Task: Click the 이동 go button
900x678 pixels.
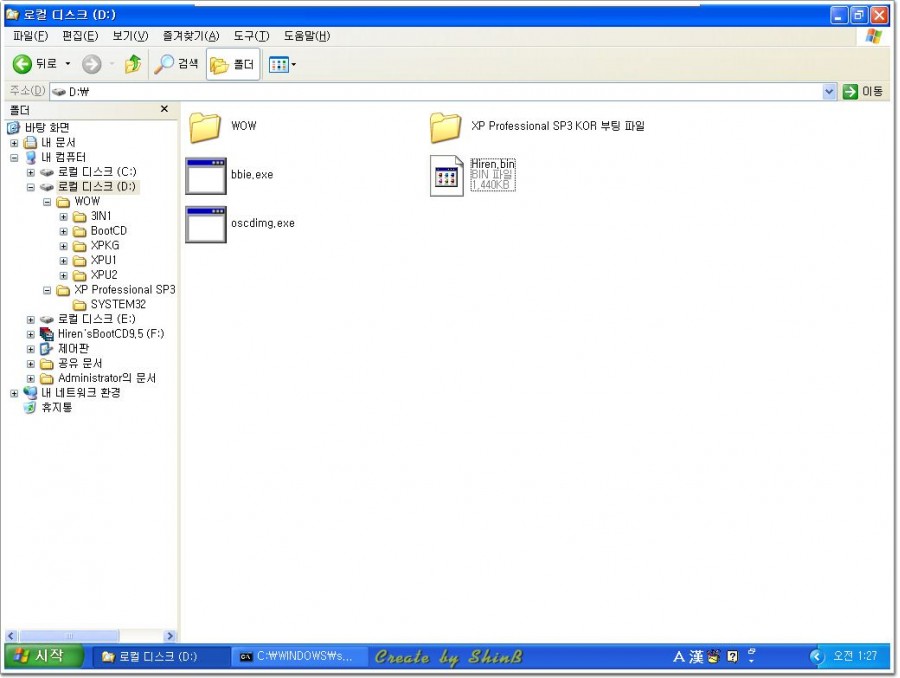Action: pyautogui.click(x=863, y=91)
